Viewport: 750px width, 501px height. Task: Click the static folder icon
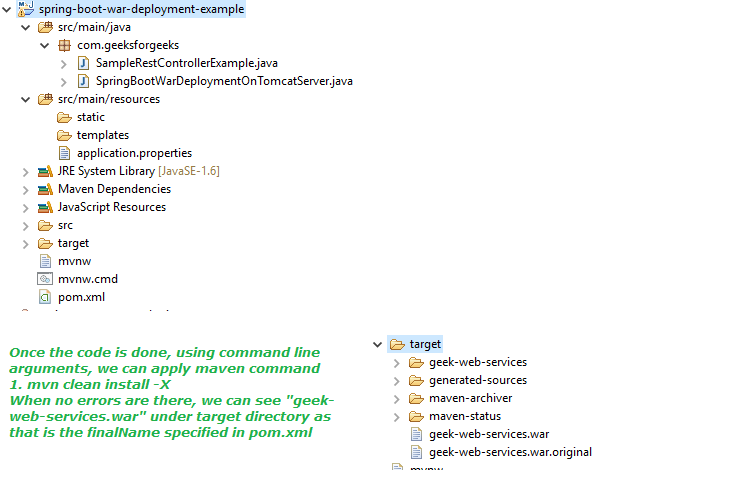point(64,117)
